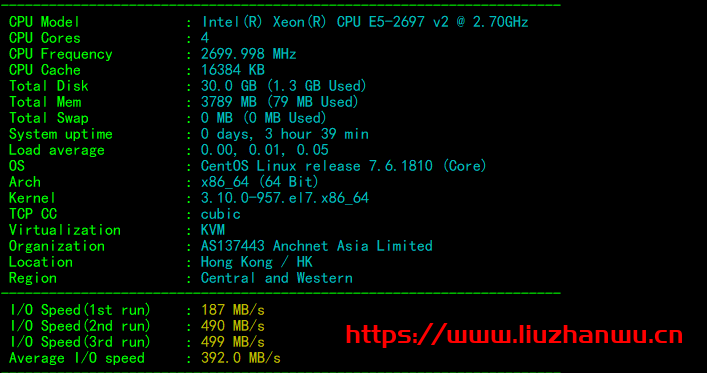Click the Region Central and Western value
This screenshot has height=373, width=707.
coord(276,278)
